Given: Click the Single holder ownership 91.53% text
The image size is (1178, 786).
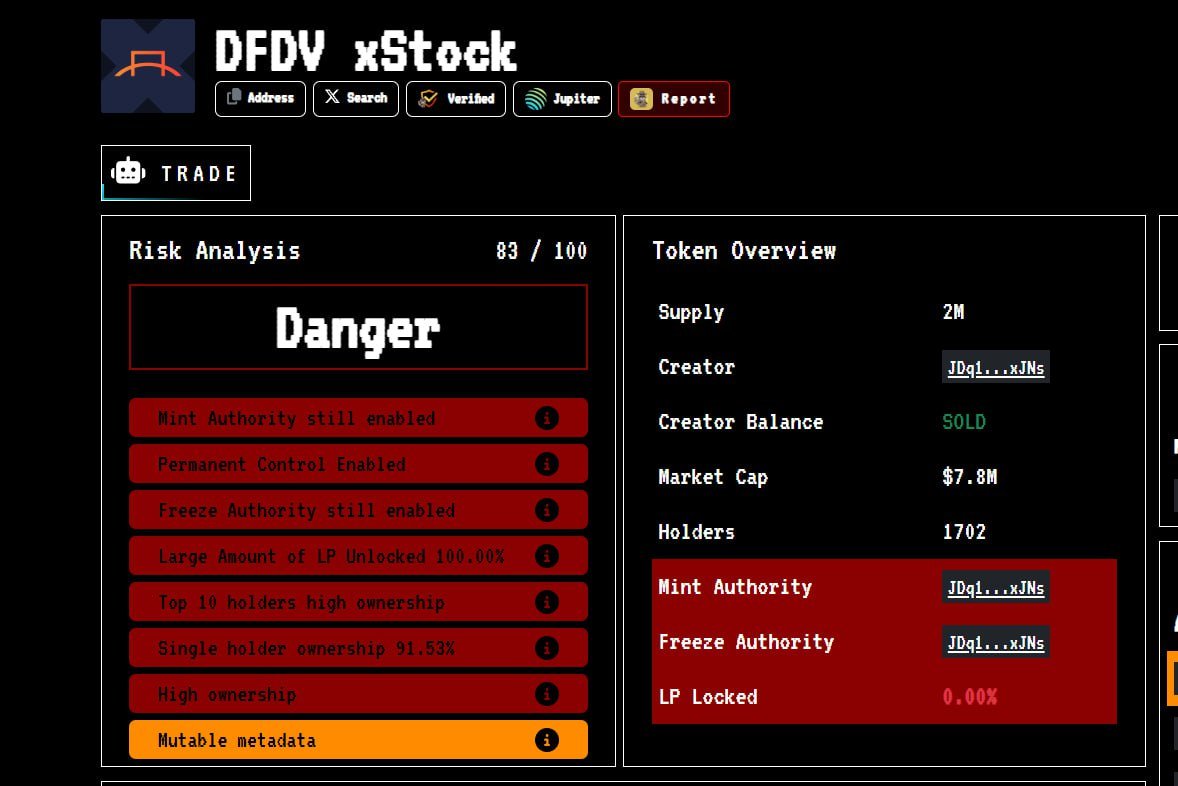Looking at the screenshot, I should click(306, 648).
